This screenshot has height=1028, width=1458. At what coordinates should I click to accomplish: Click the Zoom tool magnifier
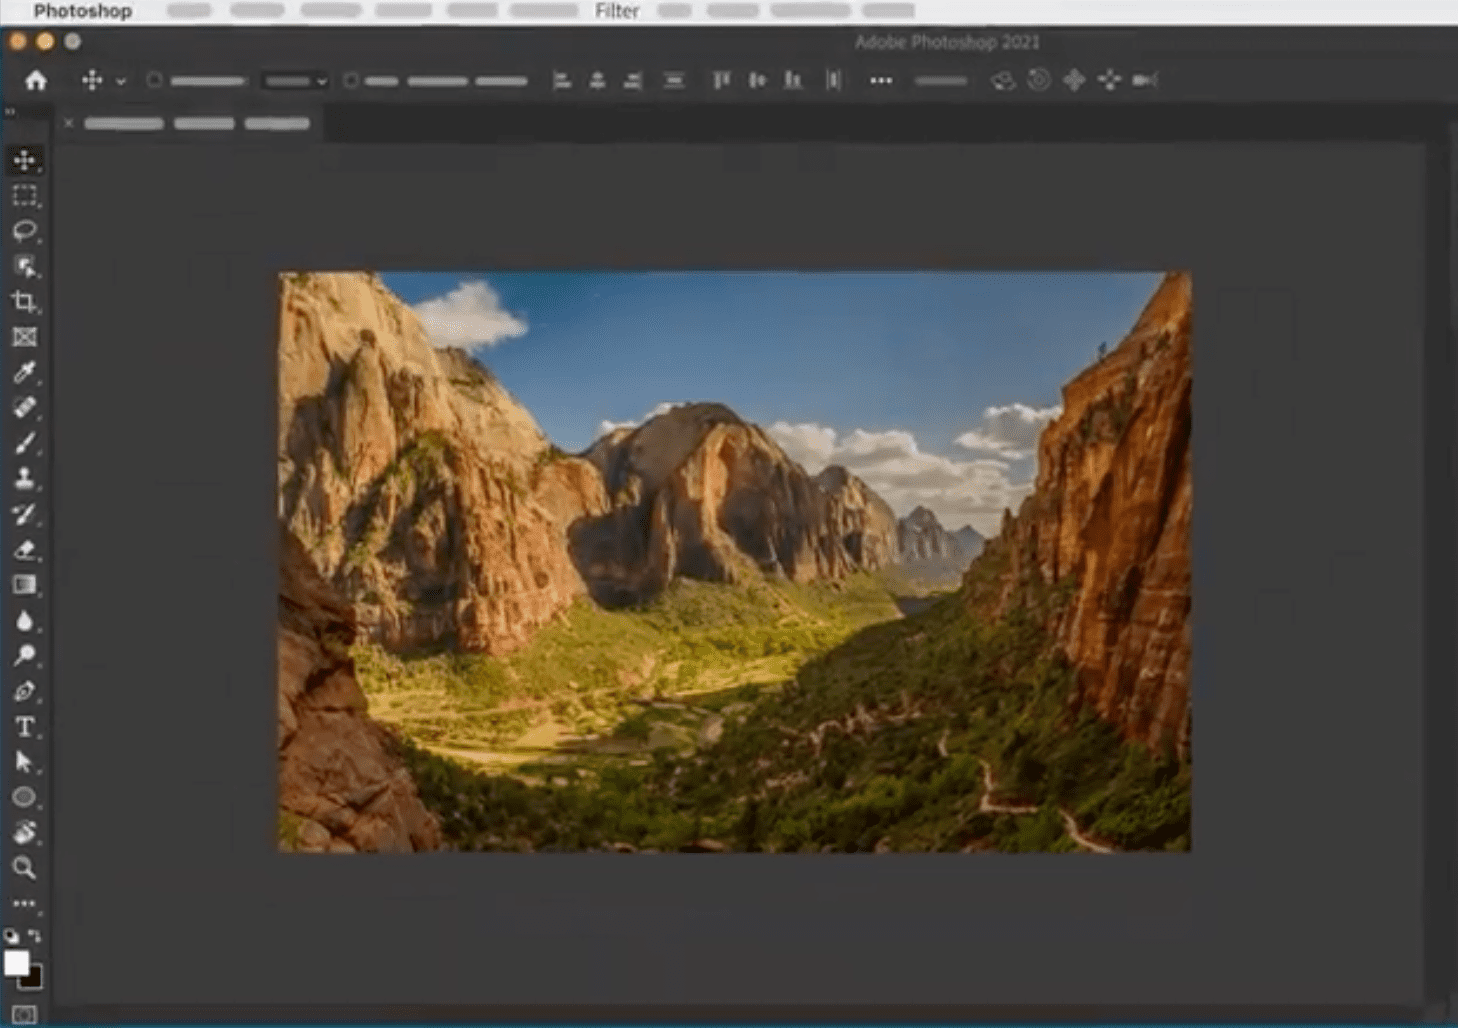pyautogui.click(x=24, y=868)
